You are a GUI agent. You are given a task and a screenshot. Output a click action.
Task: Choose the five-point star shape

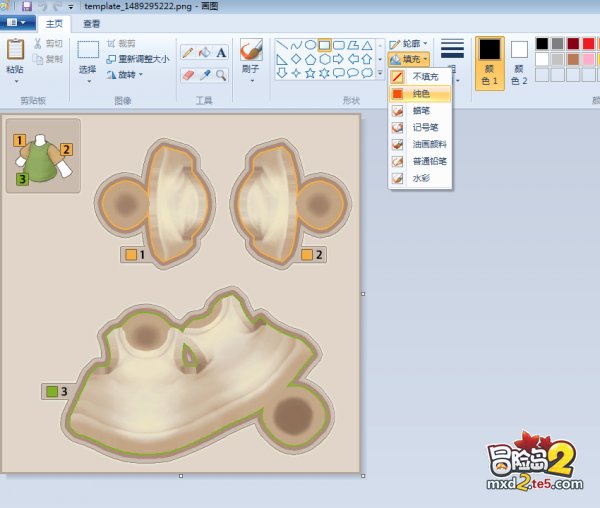coord(310,73)
